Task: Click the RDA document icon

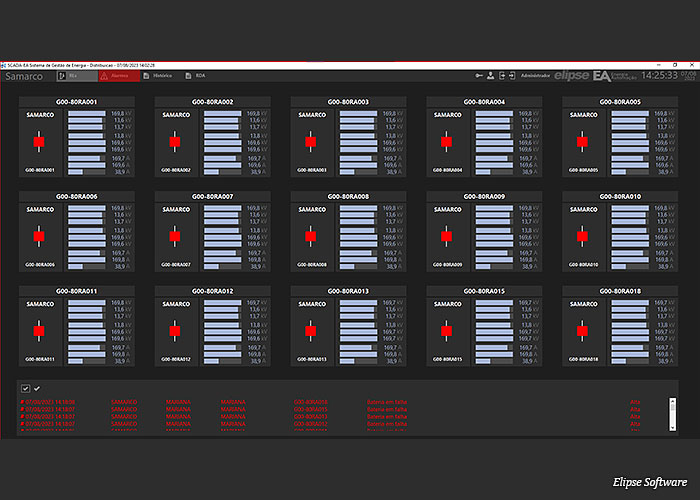Action: pos(188,76)
